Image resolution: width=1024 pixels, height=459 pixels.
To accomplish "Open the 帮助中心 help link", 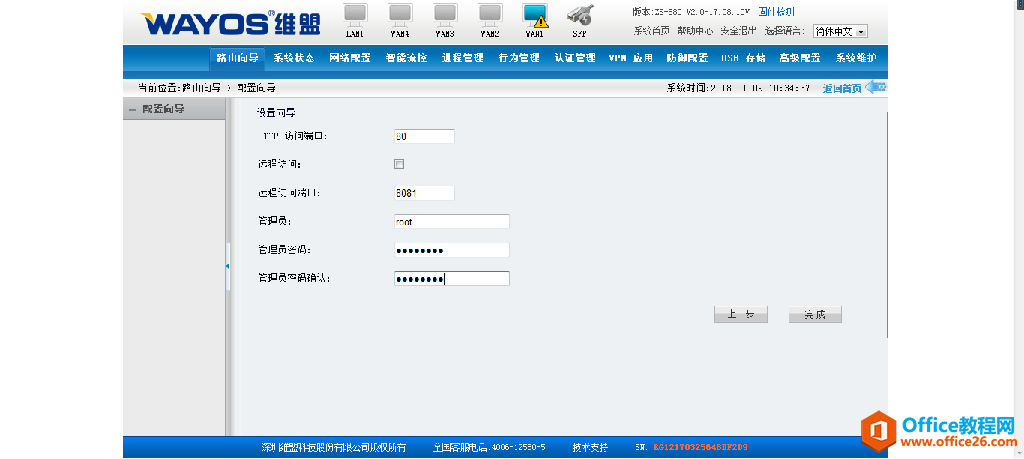I will click(x=695, y=31).
